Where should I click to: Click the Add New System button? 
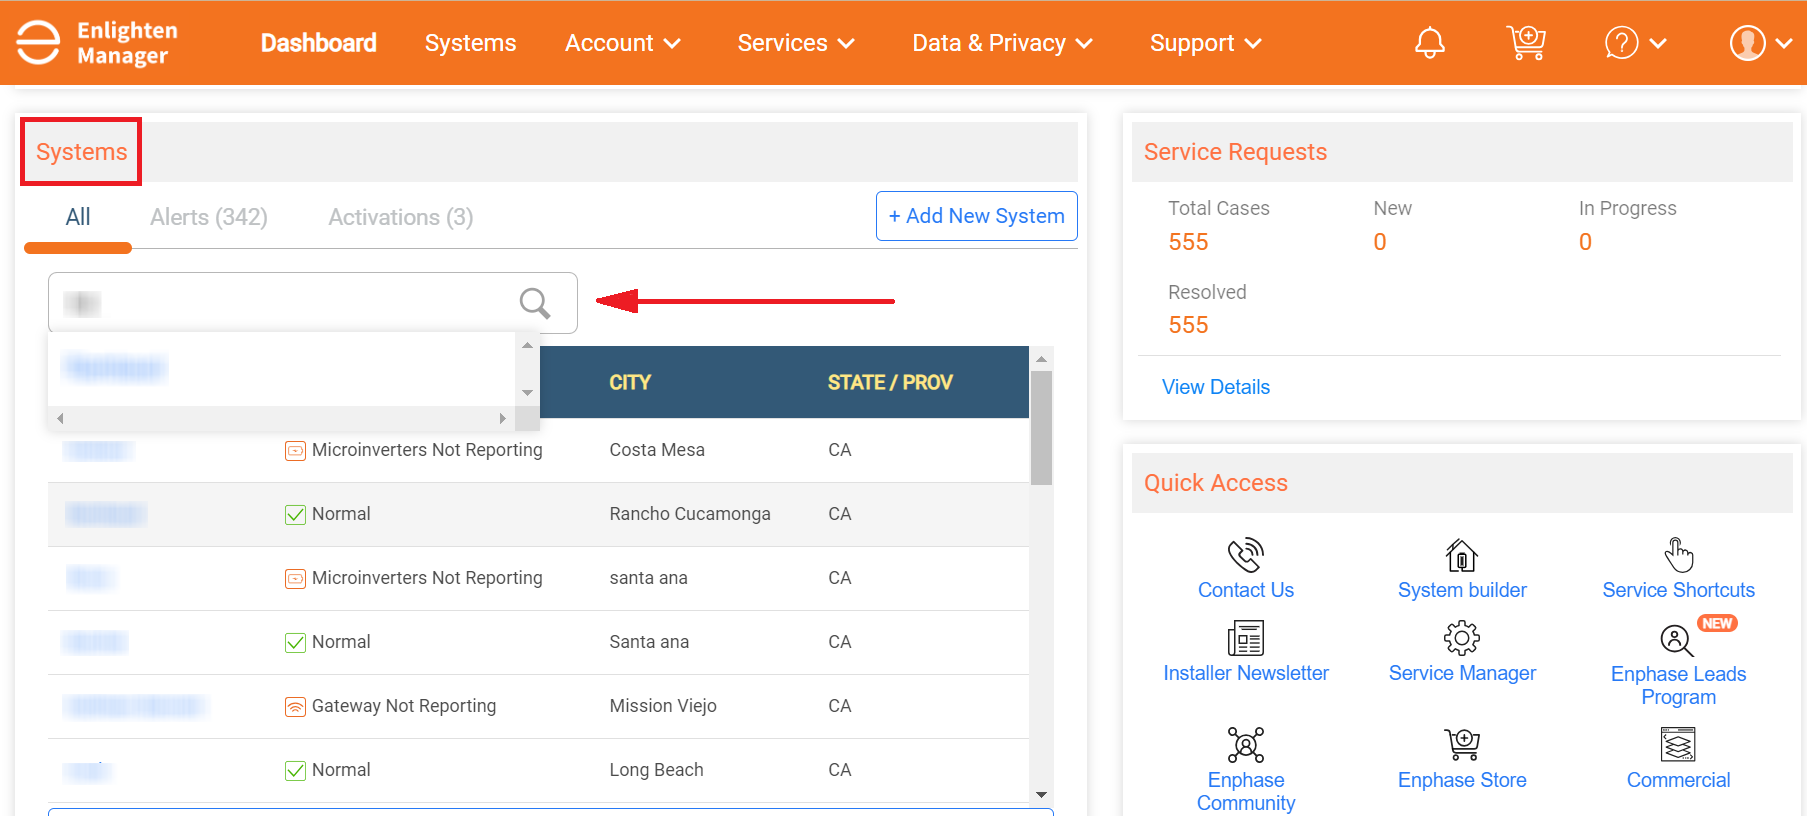point(976,216)
